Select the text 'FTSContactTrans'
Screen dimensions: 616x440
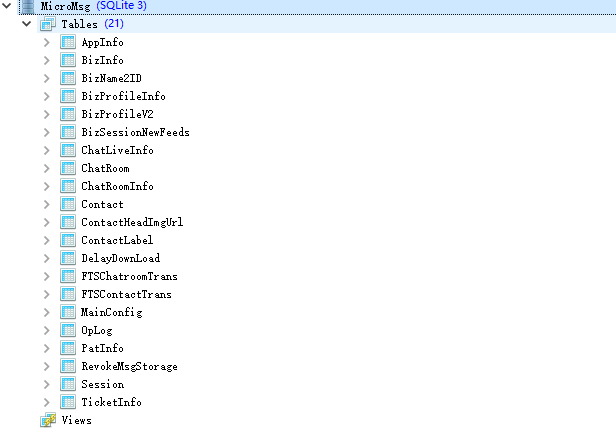pyautogui.click(x=126, y=294)
